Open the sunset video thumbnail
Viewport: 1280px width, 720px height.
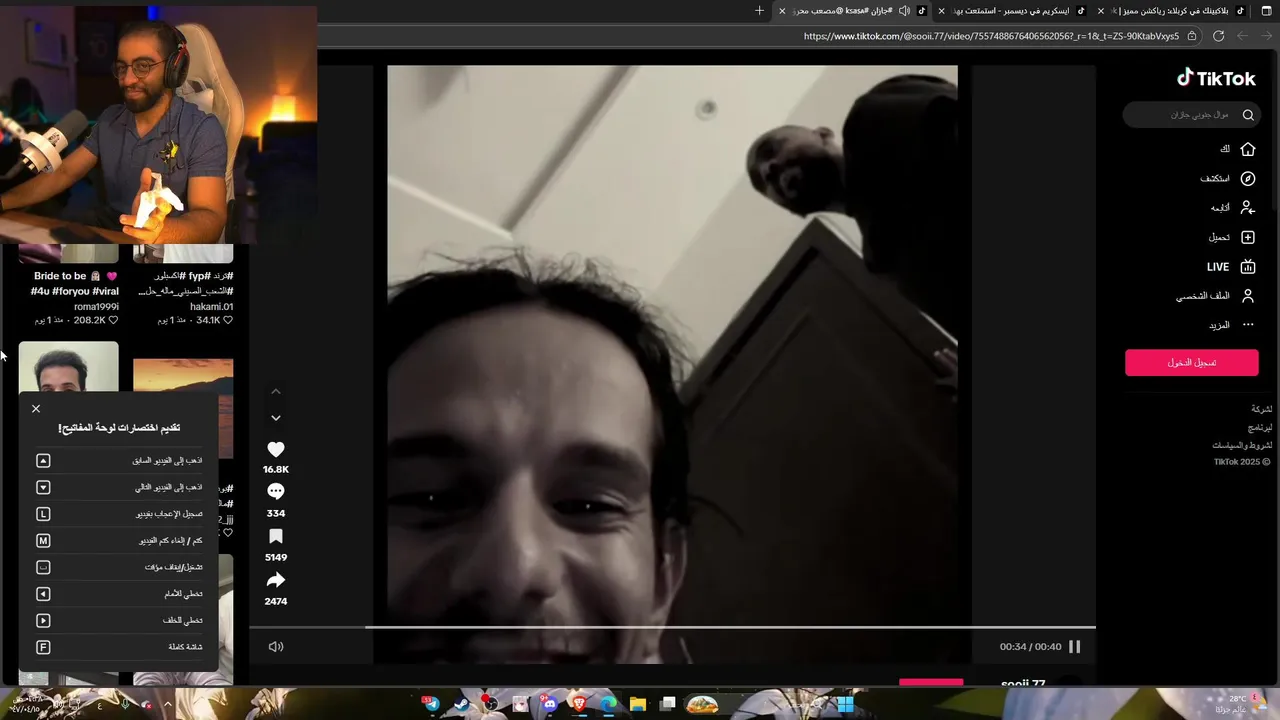(183, 376)
